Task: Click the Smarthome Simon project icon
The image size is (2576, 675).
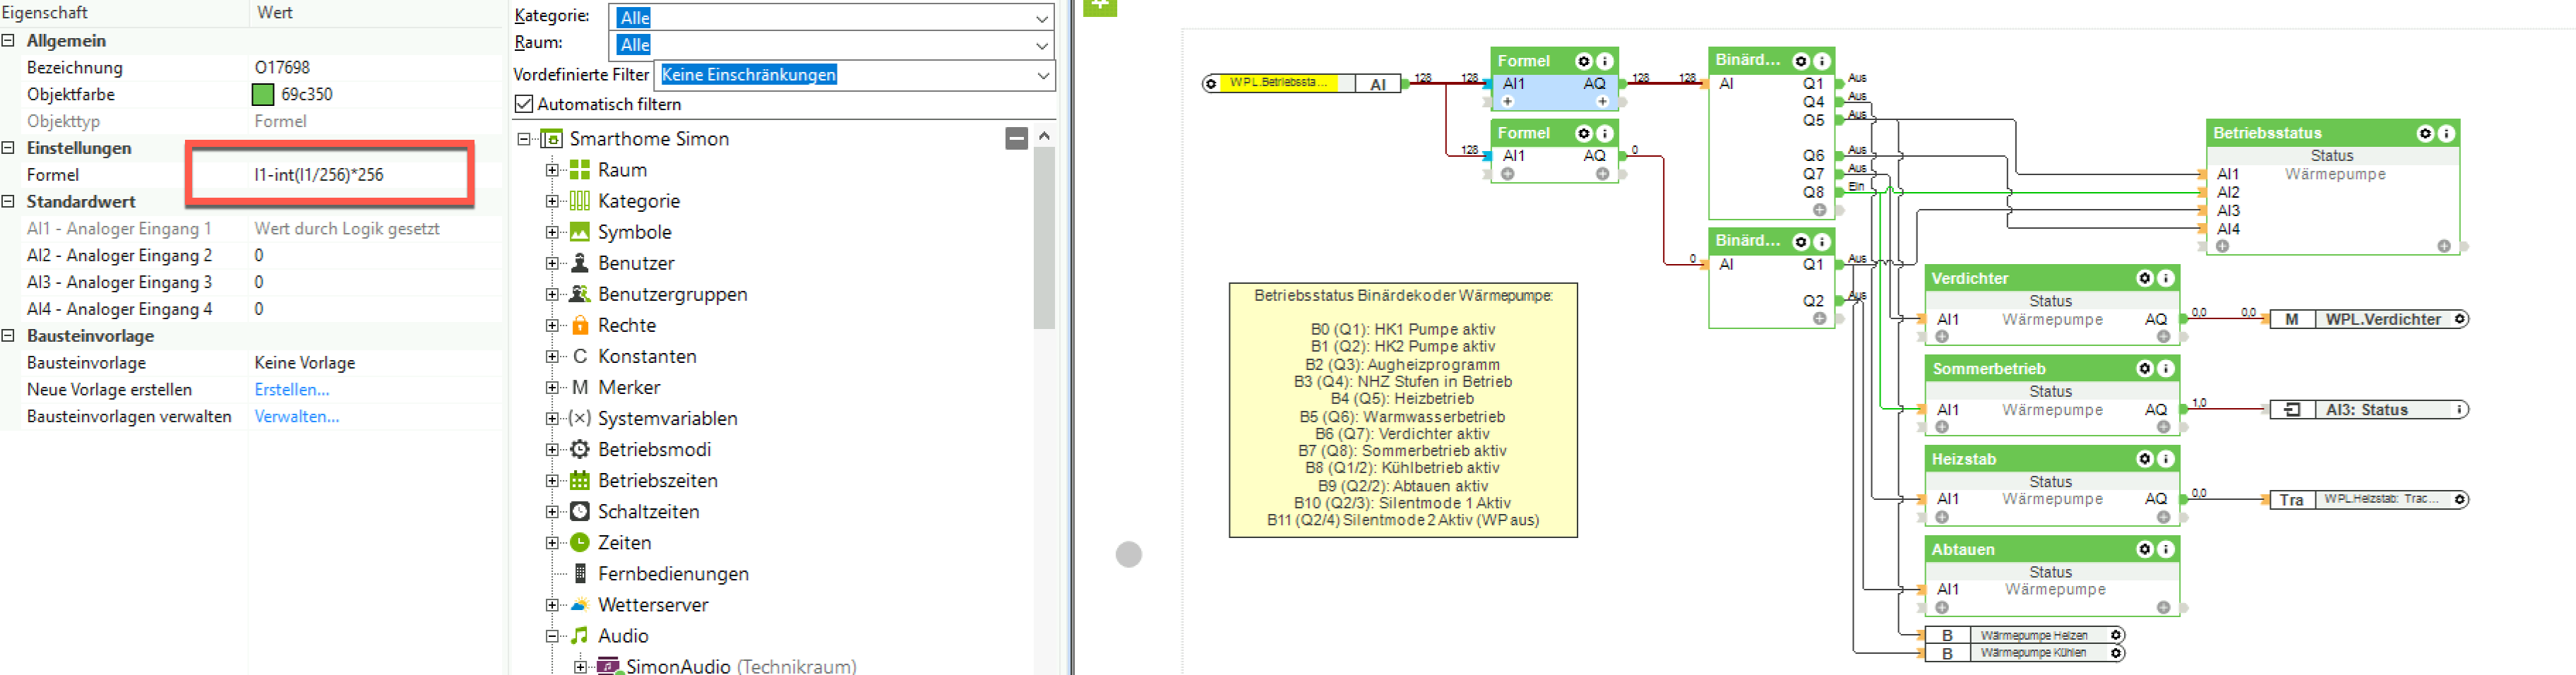Action: coord(551,138)
